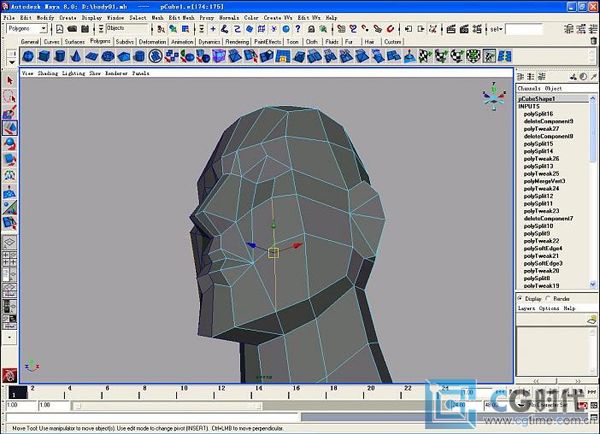Viewport: 600px width, 434px height.
Task: Open the viewport Panels menu
Action: pyautogui.click(x=141, y=73)
